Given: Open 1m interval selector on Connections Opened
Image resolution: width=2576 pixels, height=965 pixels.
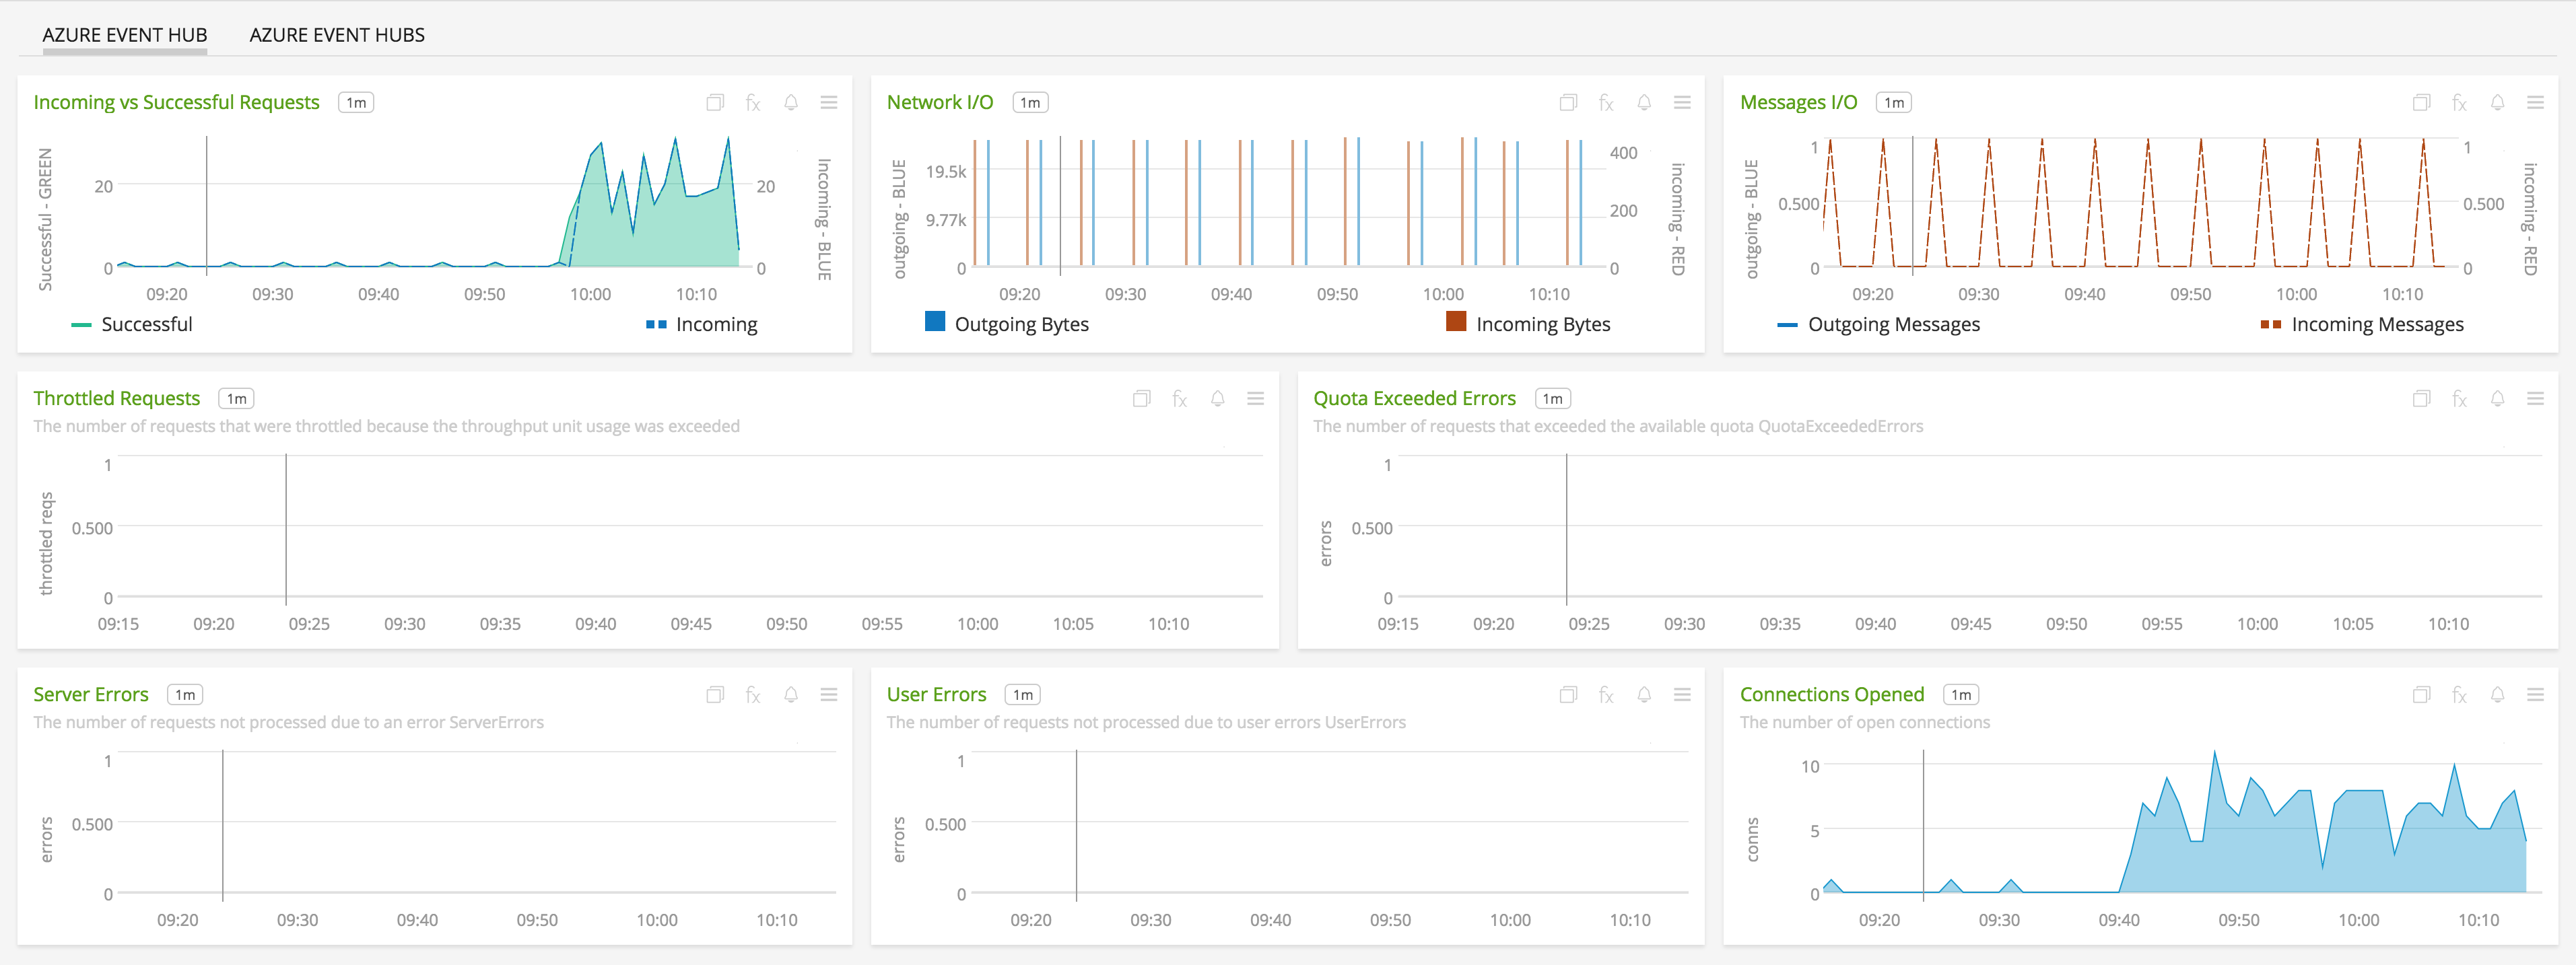Looking at the screenshot, I should click(x=1960, y=695).
